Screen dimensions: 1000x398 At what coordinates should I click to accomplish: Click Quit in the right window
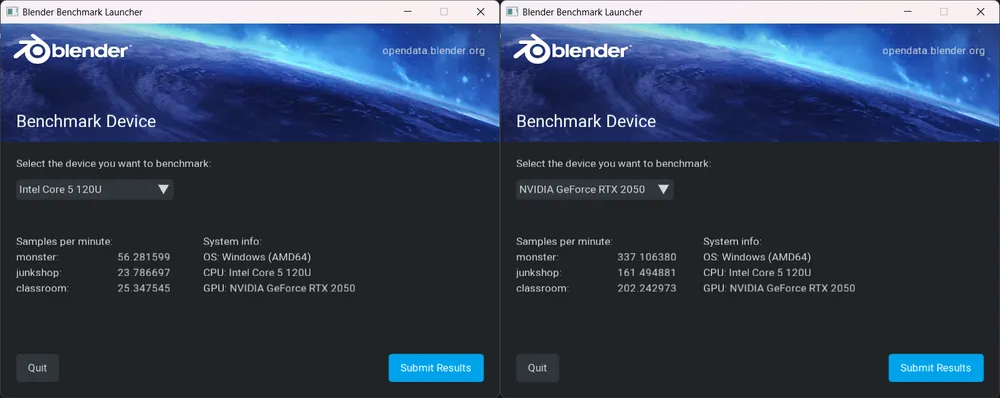[x=538, y=368]
